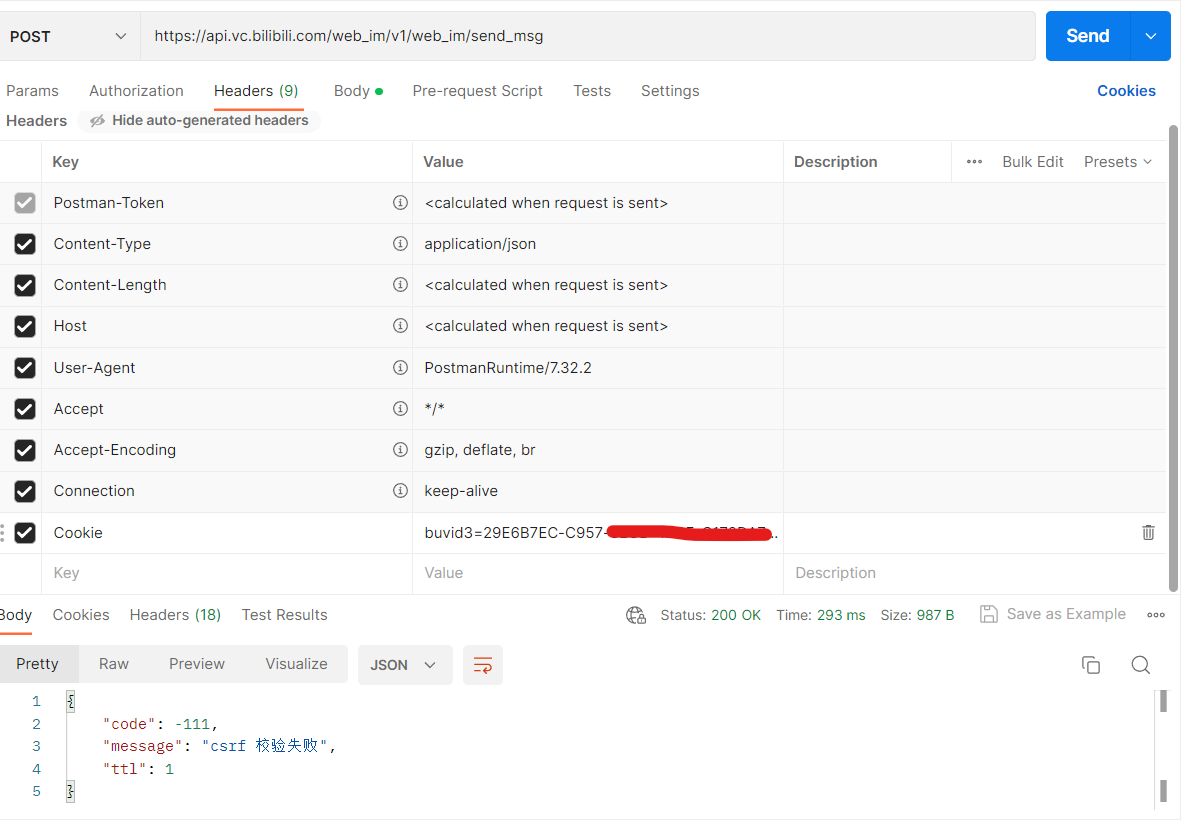Copy the response body
The height and width of the screenshot is (827, 1181).
(x=1091, y=664)
